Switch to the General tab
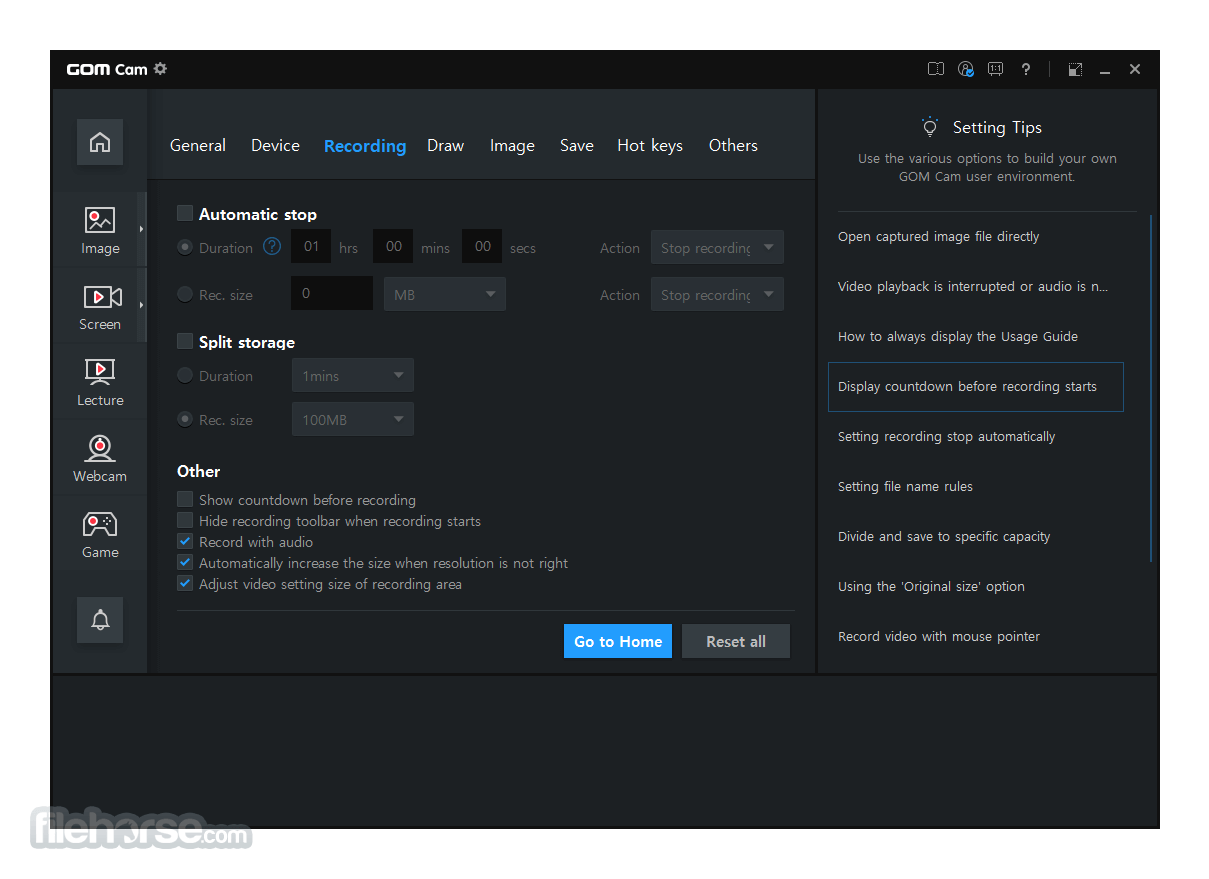Viewport: 1209px width, 879px height. point(198,145)
